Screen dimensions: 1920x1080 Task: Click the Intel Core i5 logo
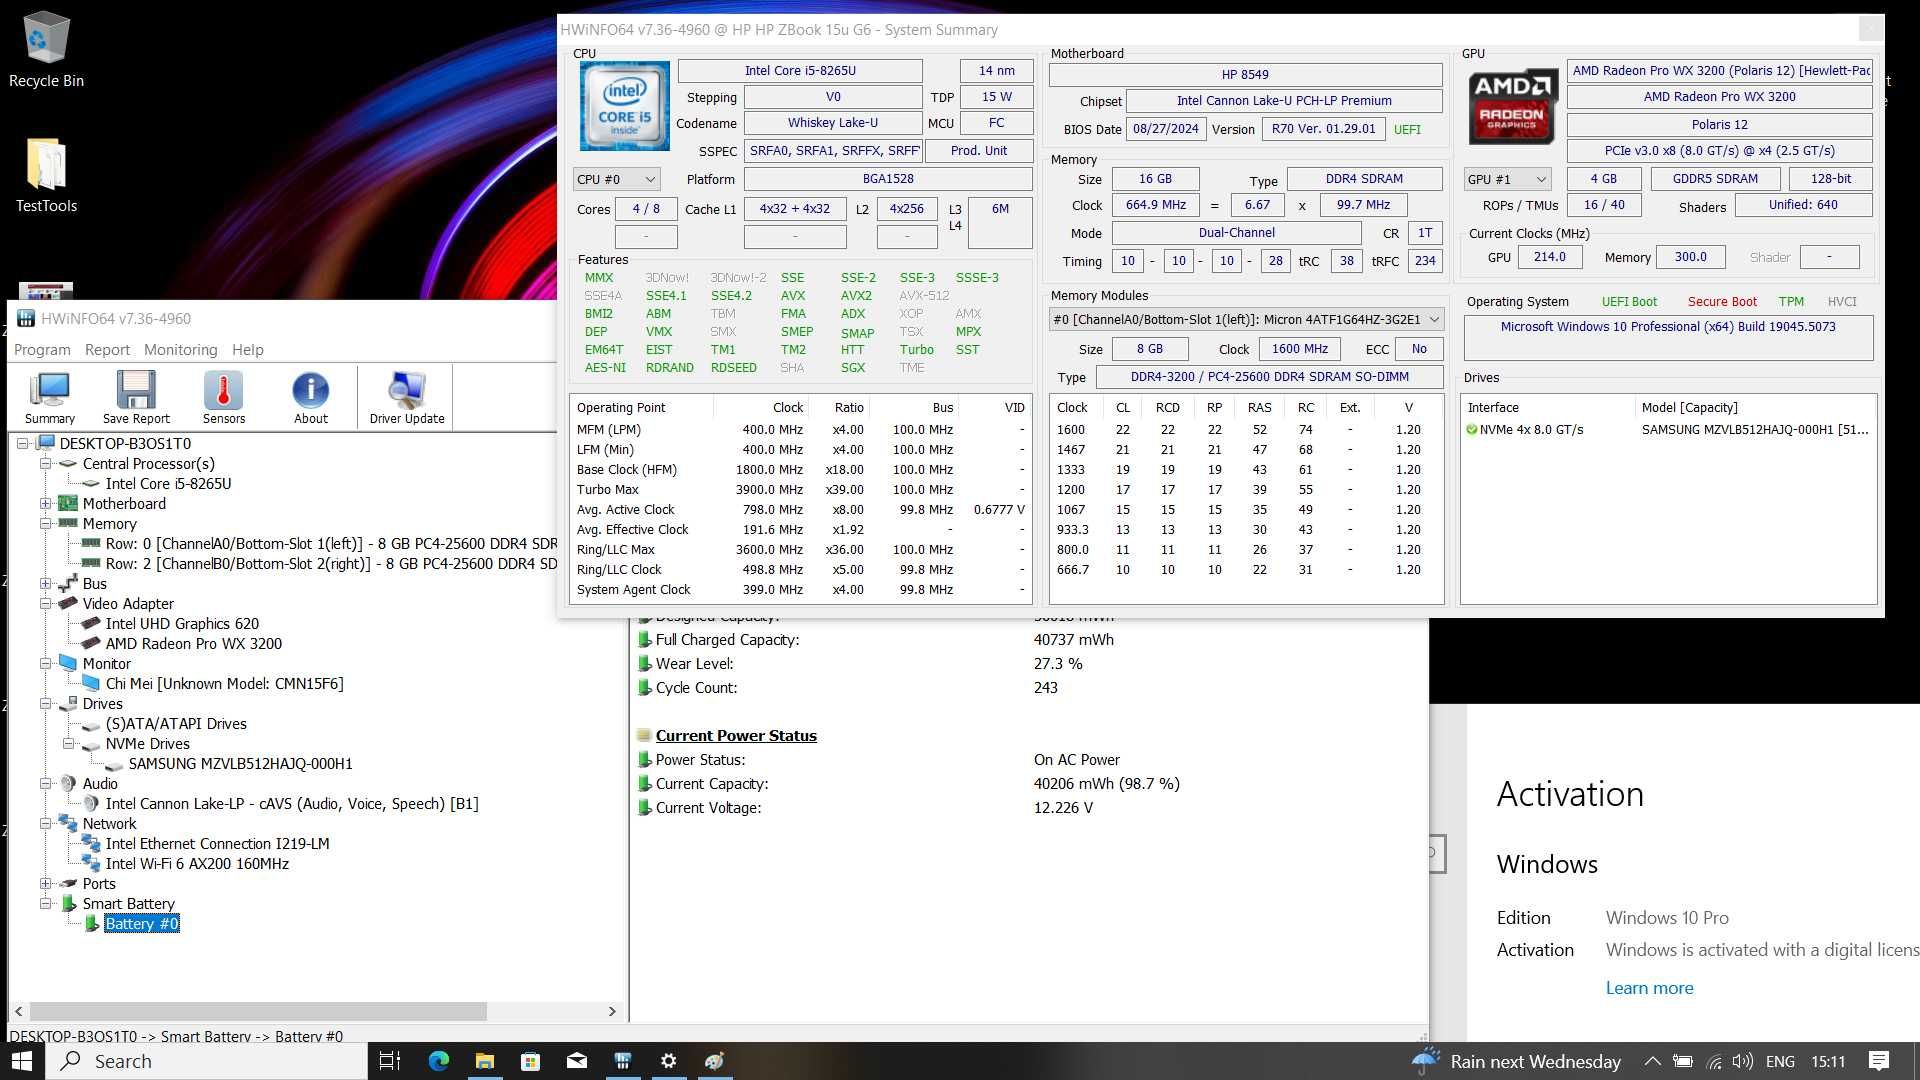(x=625, y=106)
